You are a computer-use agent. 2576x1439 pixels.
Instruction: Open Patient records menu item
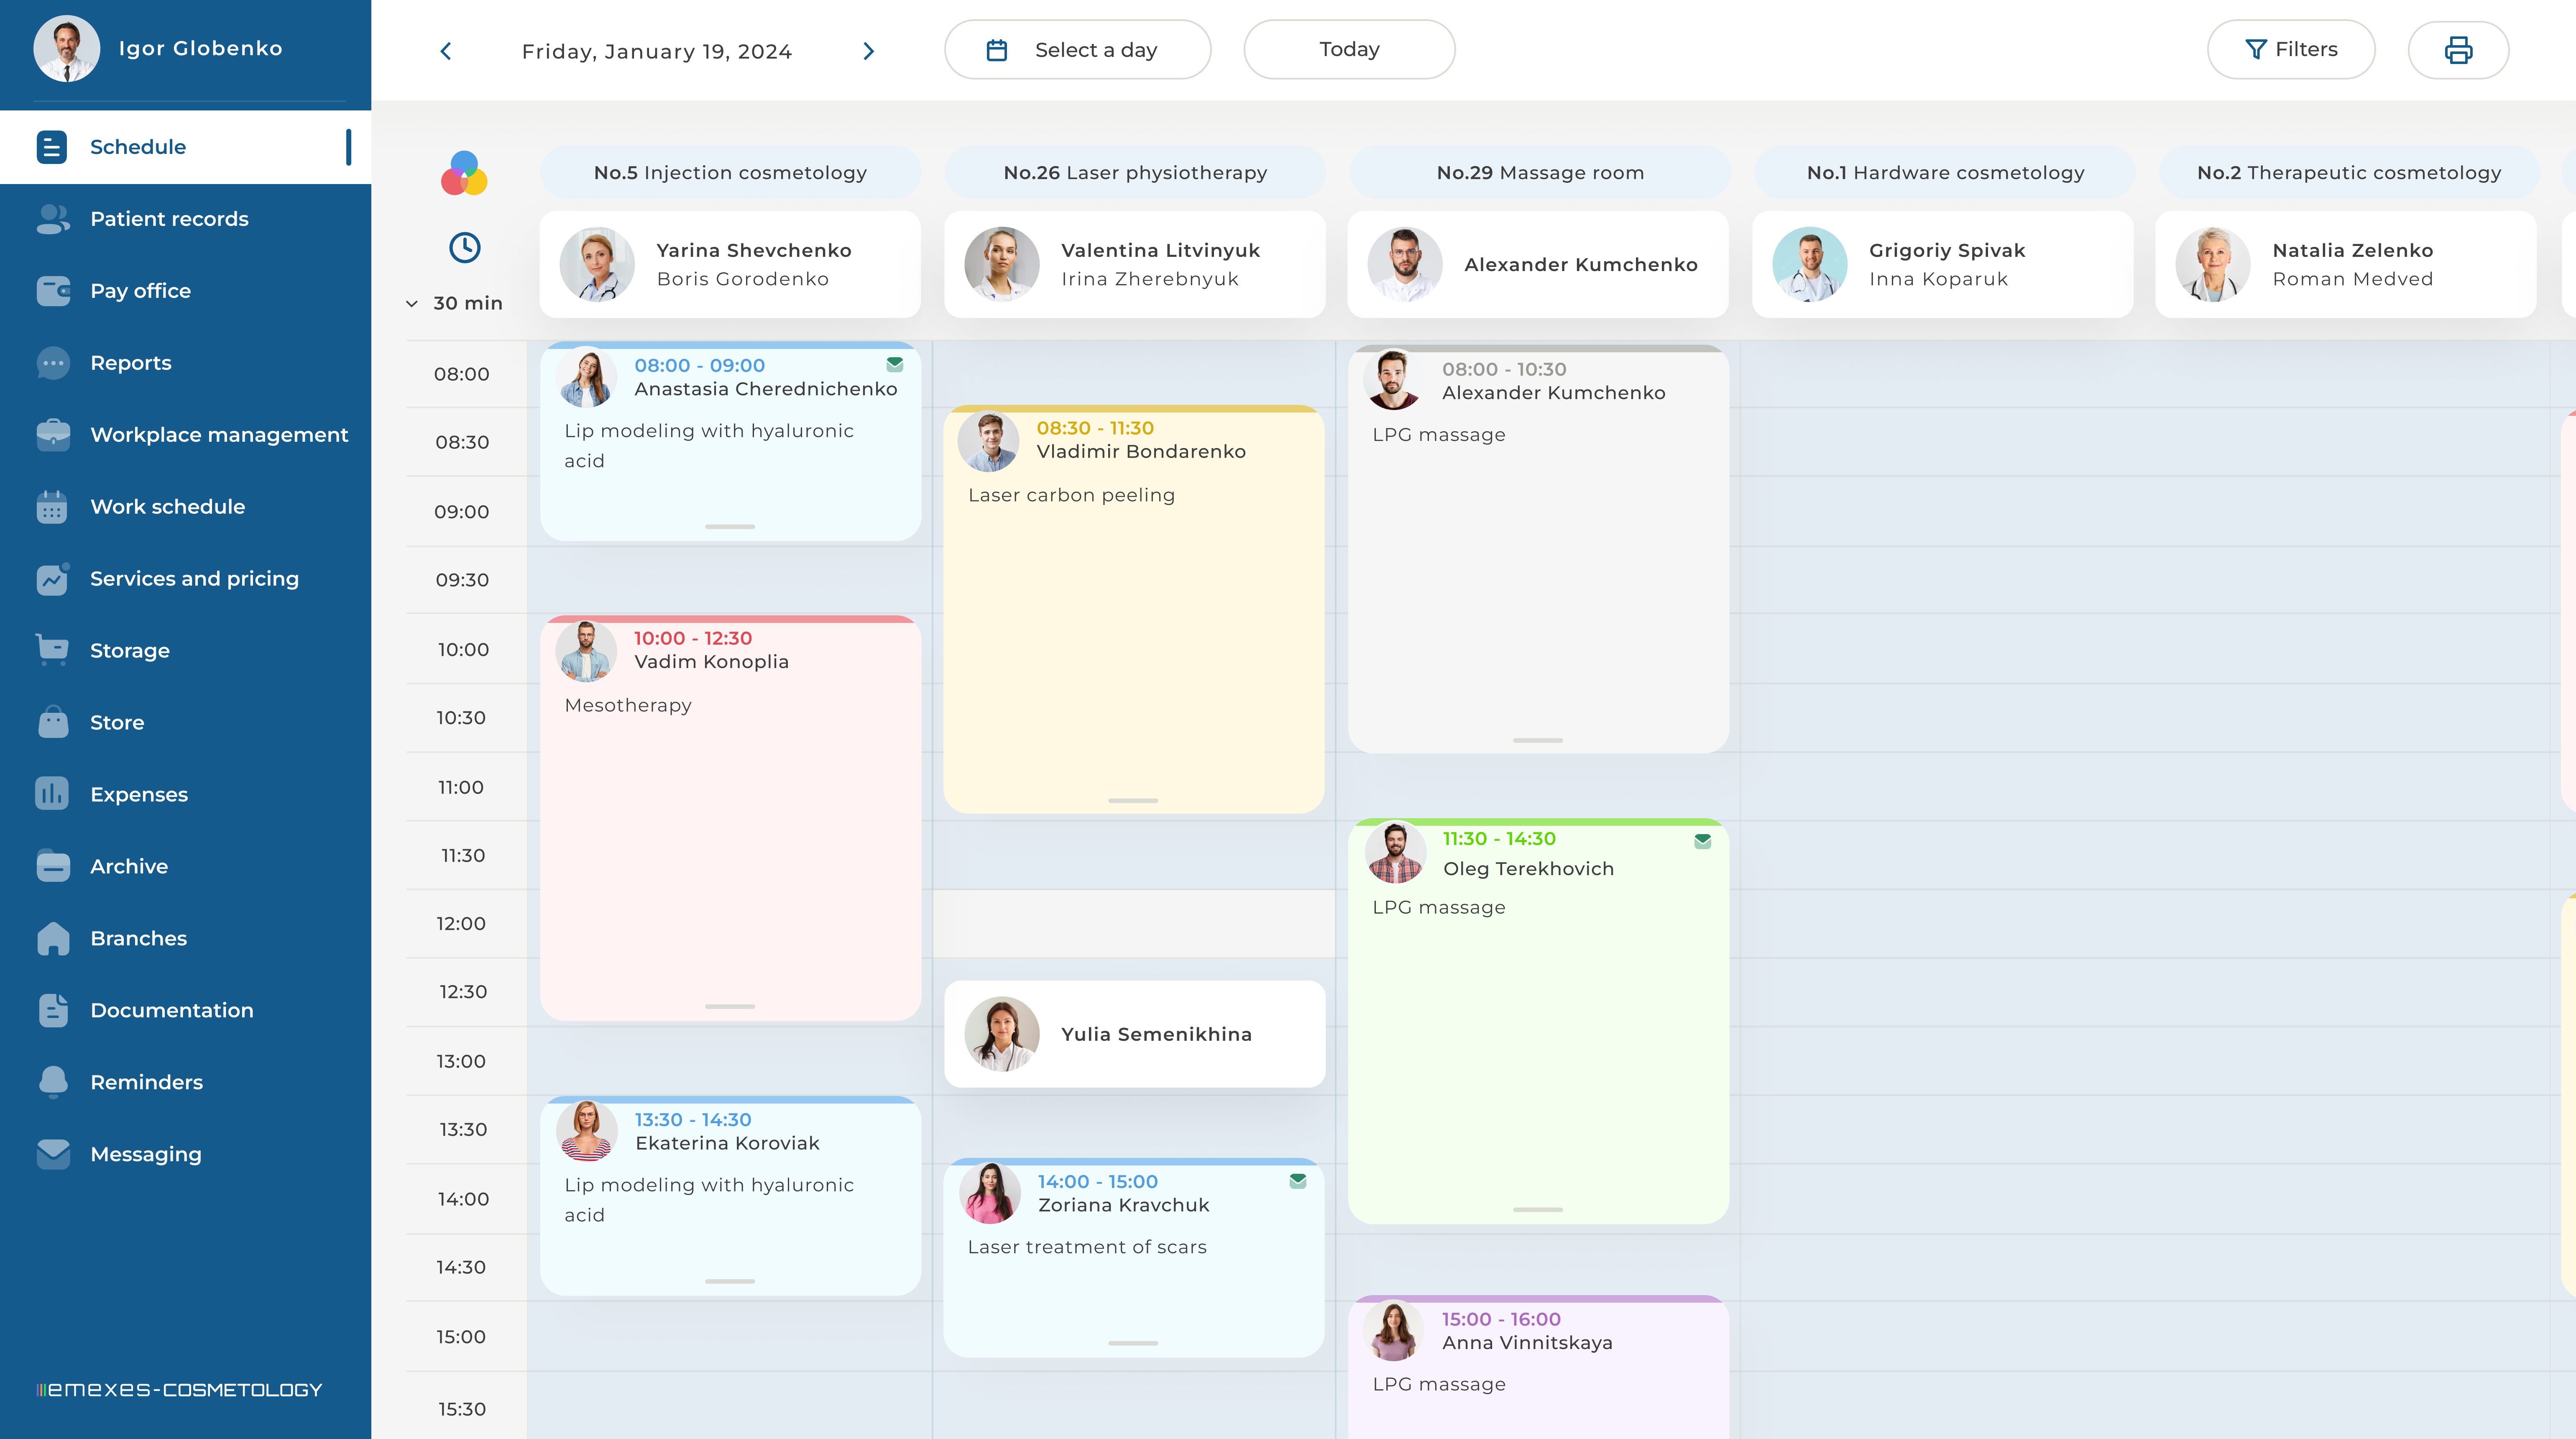[169, 219]
